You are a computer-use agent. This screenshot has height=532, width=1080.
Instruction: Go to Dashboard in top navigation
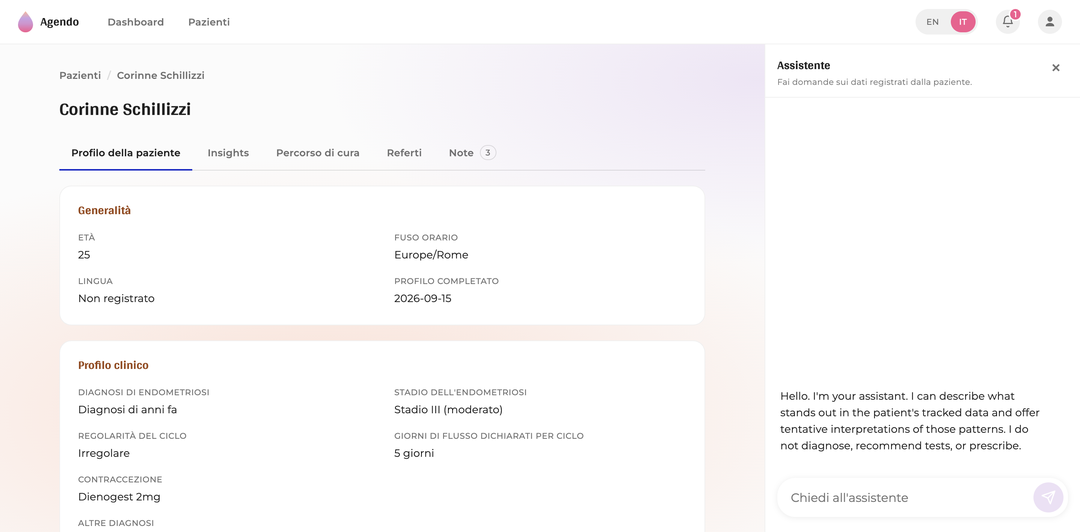coord(136,22)
